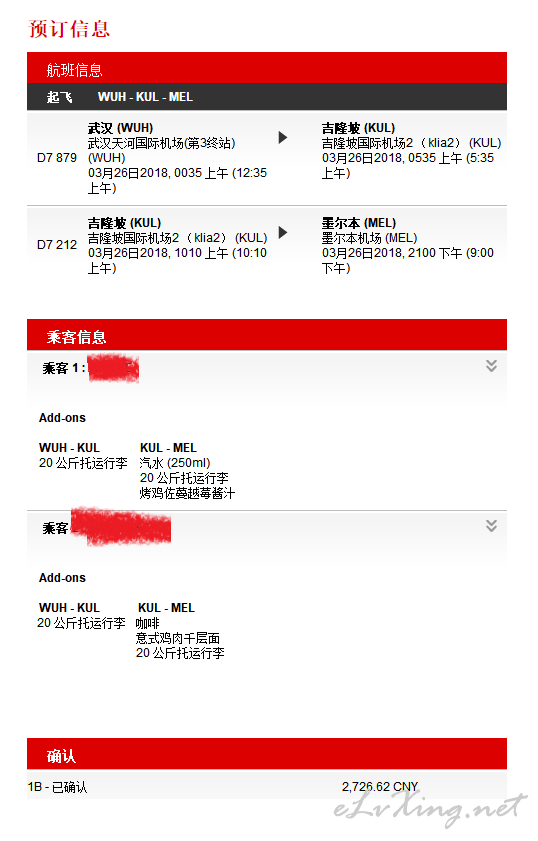Click the 起飞 WUH - KUL - MEL route bar
The image size is (538, 841).
point(267,97)
